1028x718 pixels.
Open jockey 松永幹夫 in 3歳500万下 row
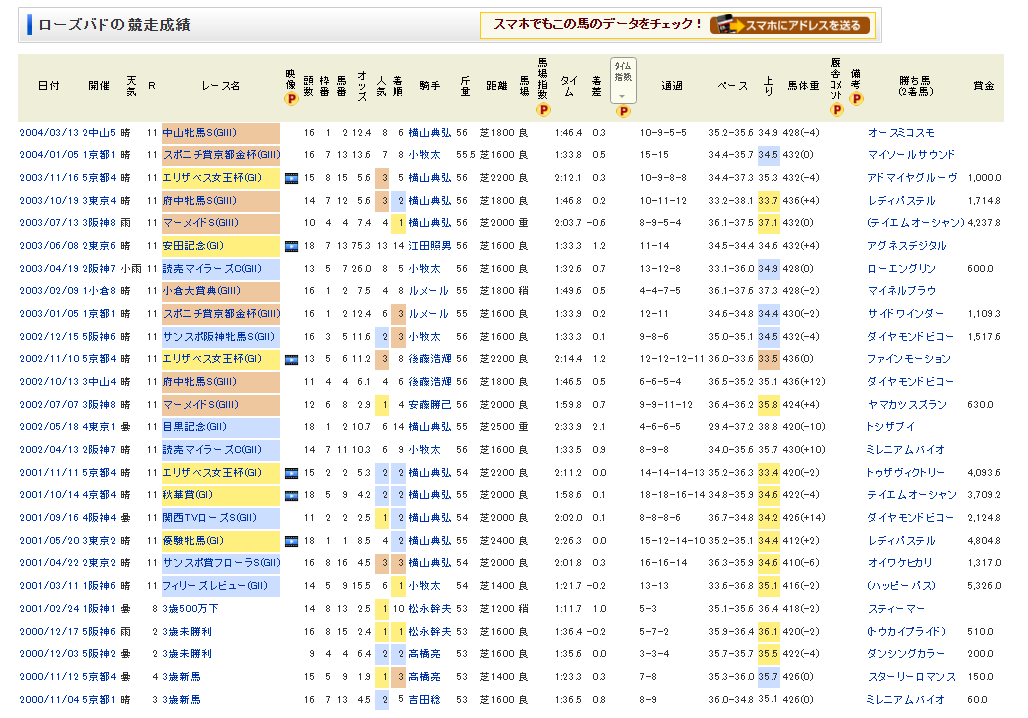click(429, 609)
